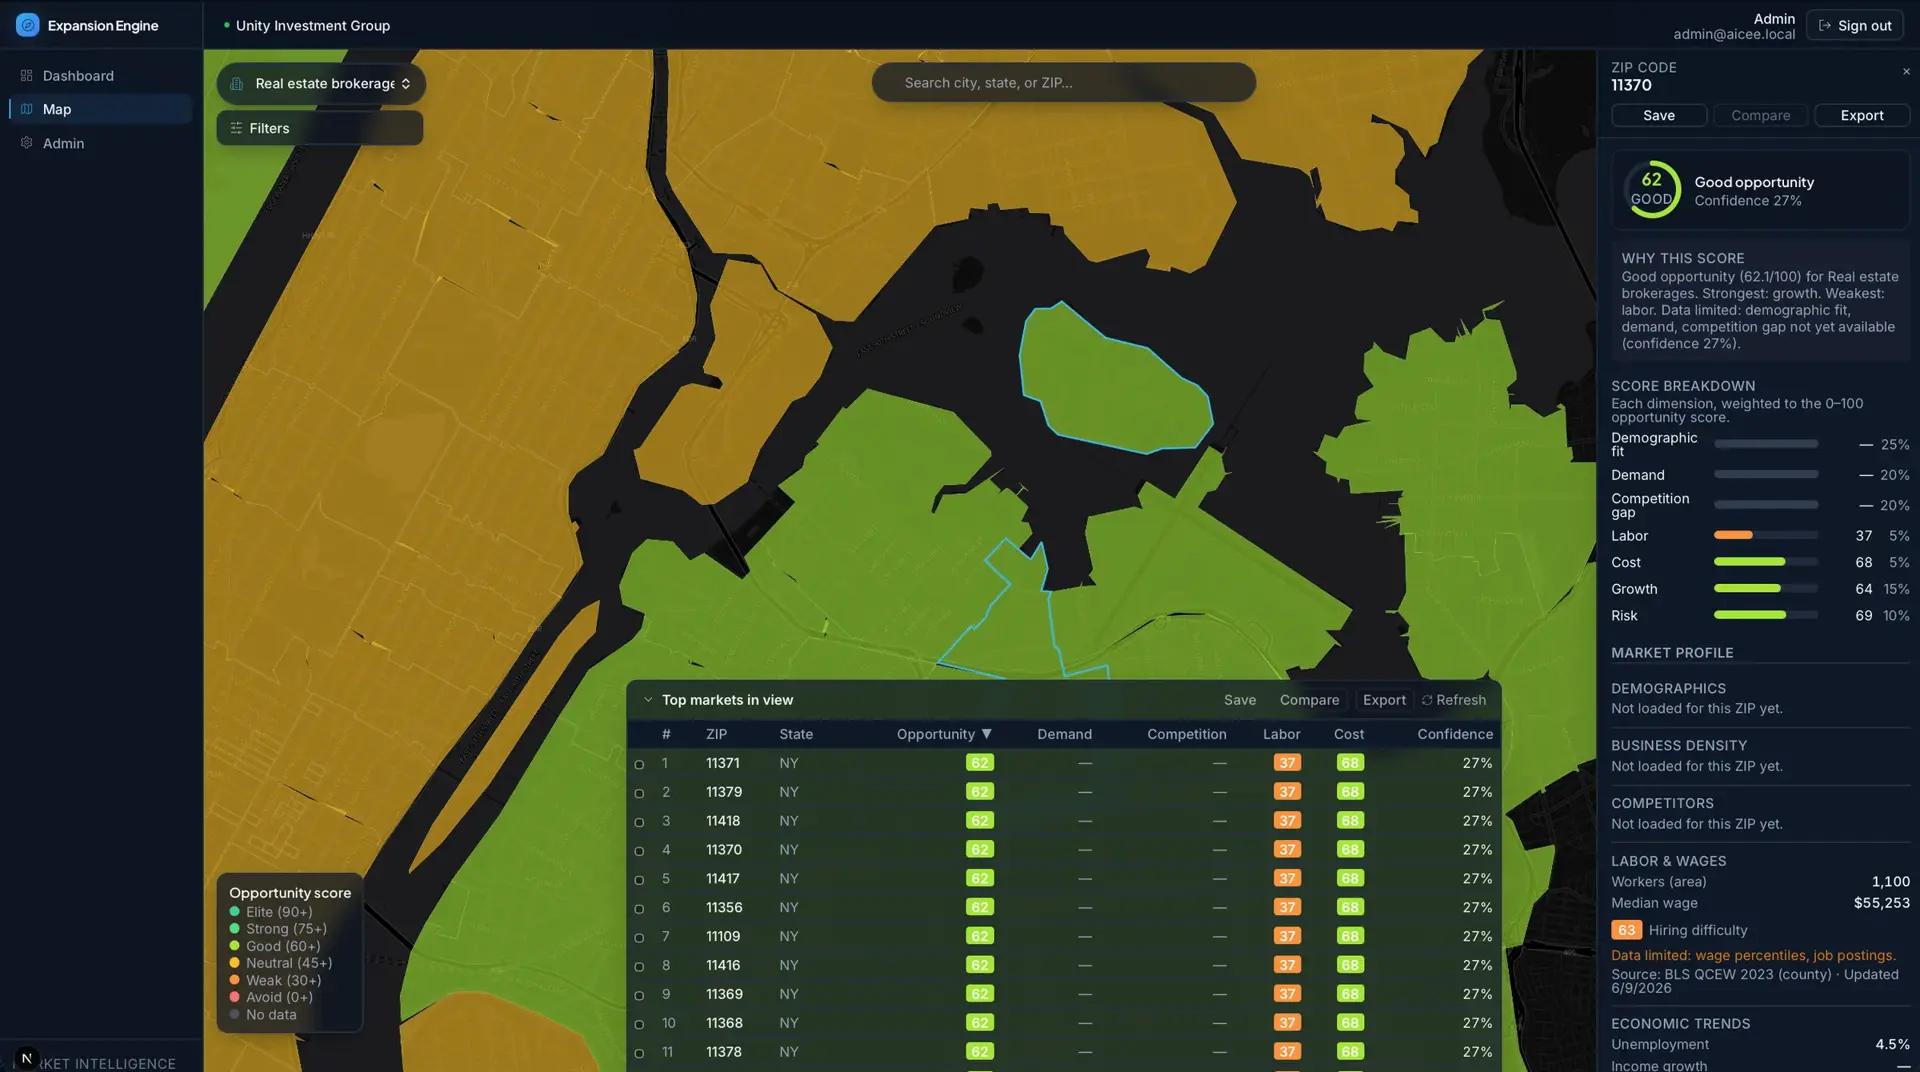Sort by the ZIP column header

click(716, 734)
